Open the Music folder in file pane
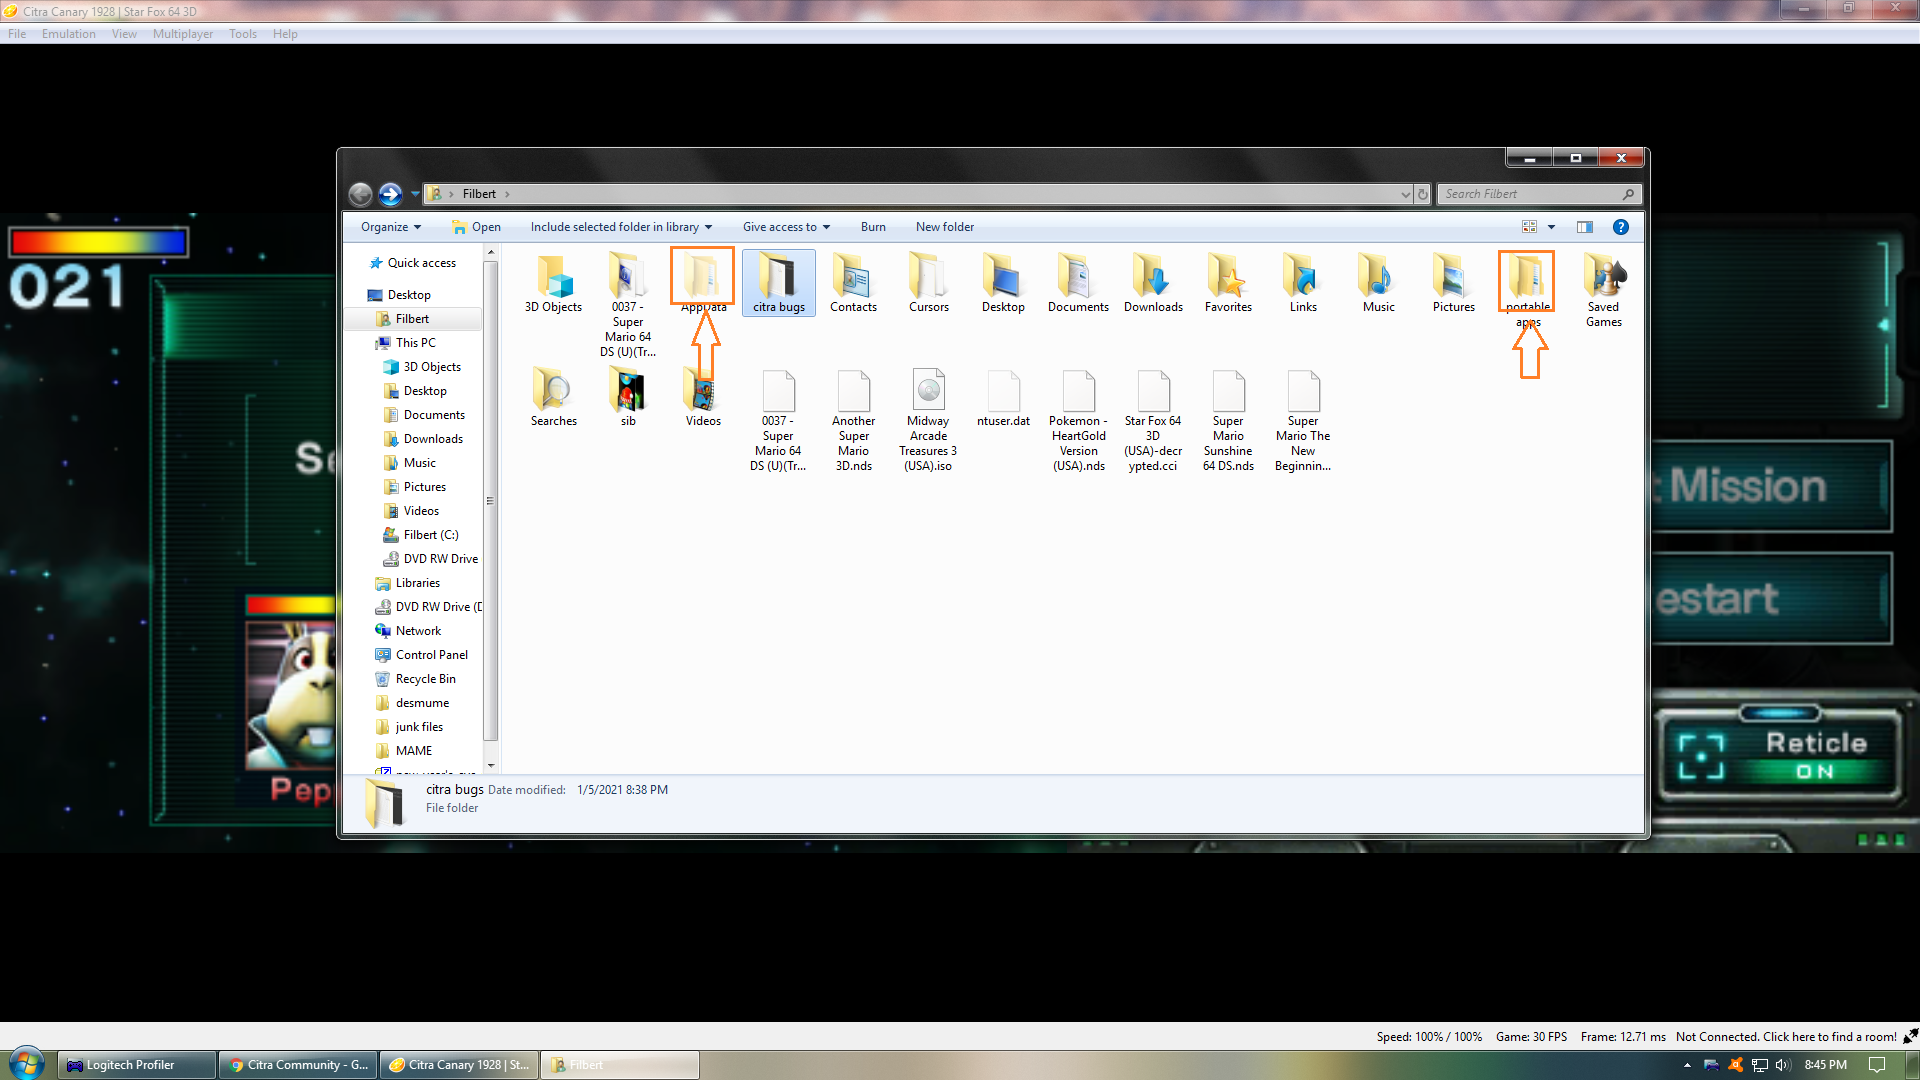Image resolution: width=1920 pixels, height=1080 pixels. click(1378, 283)
